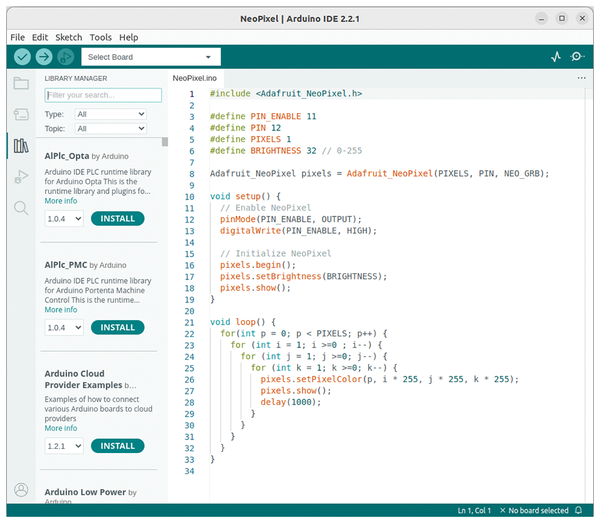Open AlPlc_Opta version 1.0.4 dropdown
The image size is (600, 523).
tap(64, 218)
